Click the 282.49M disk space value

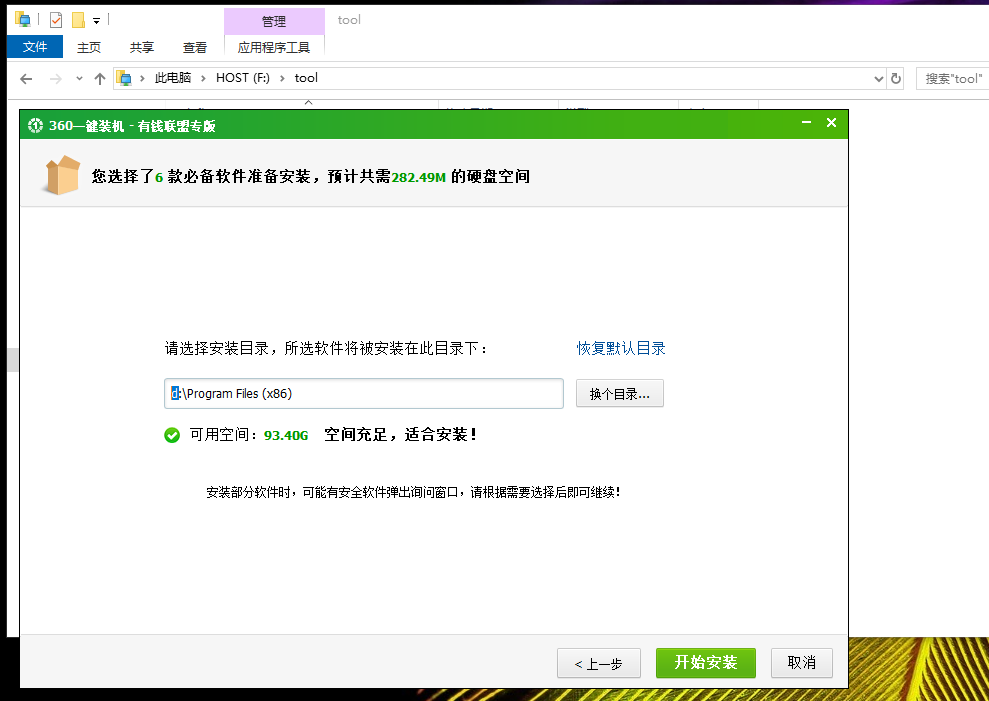click(418, 177)
